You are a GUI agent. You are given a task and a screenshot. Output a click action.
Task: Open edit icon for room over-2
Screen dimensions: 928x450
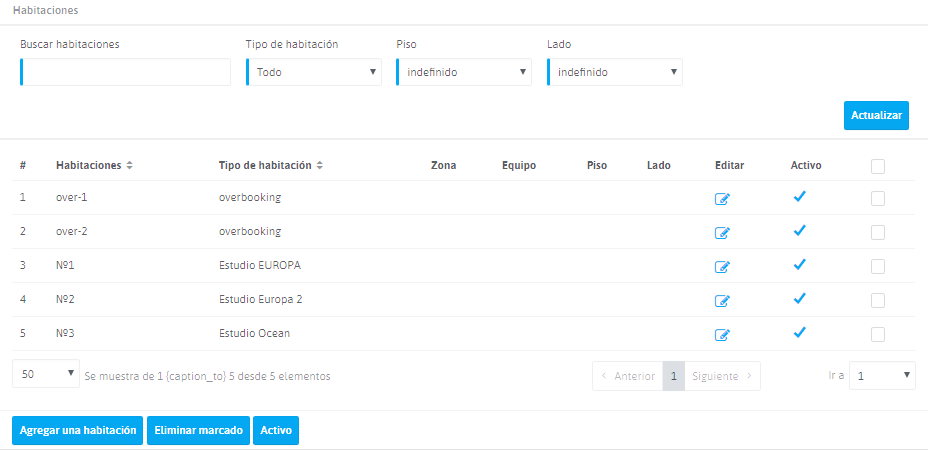coord(722,233)
